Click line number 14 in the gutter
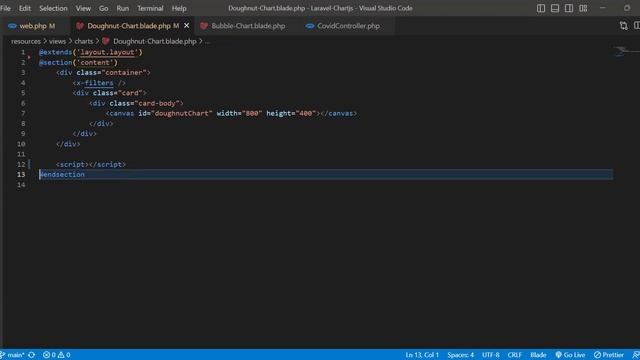 (21, 185)
